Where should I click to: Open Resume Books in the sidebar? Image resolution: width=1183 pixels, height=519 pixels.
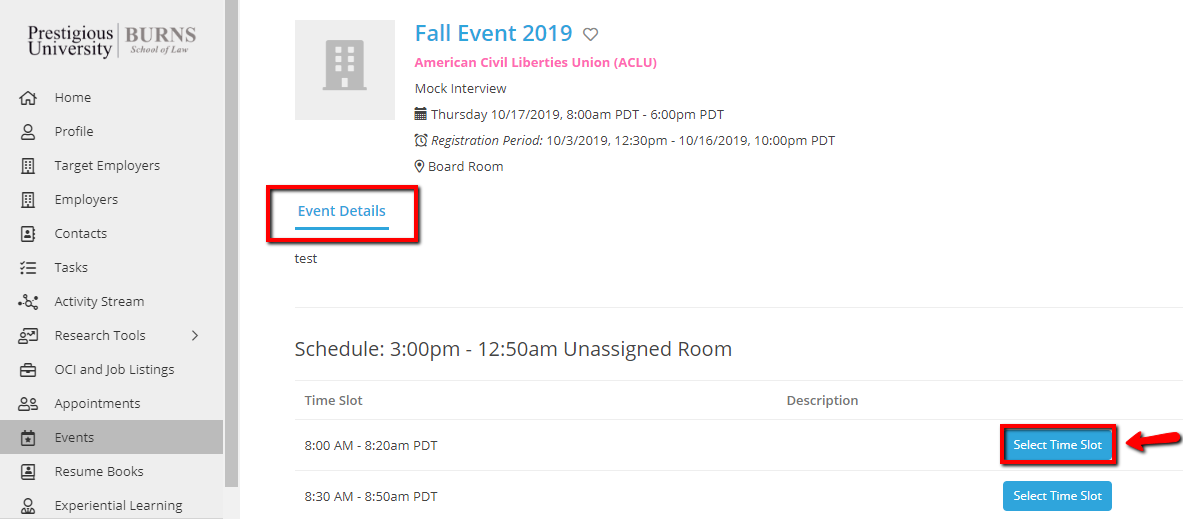[98, 472]
